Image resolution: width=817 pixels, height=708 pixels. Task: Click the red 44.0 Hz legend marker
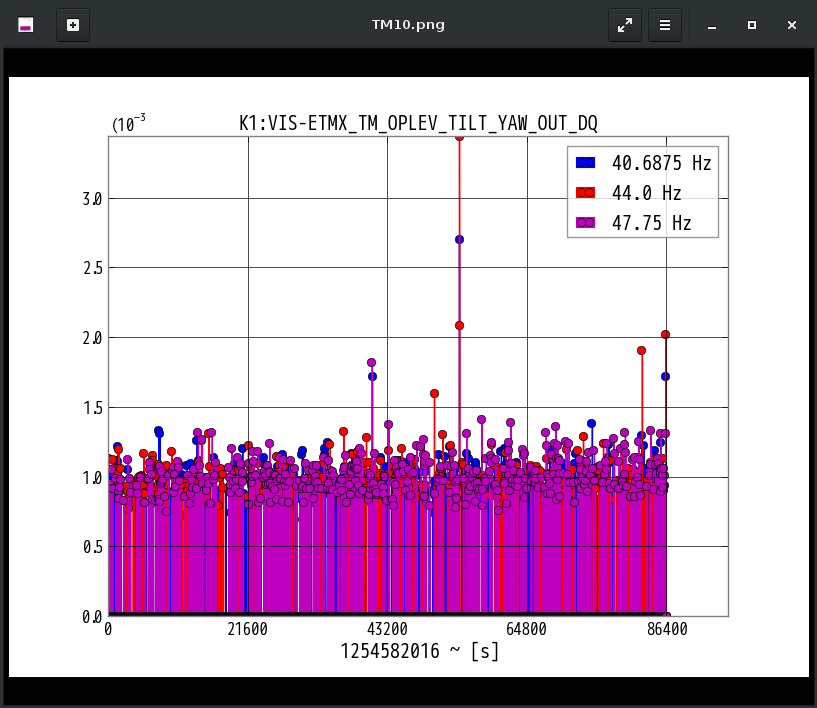point(586,193)
